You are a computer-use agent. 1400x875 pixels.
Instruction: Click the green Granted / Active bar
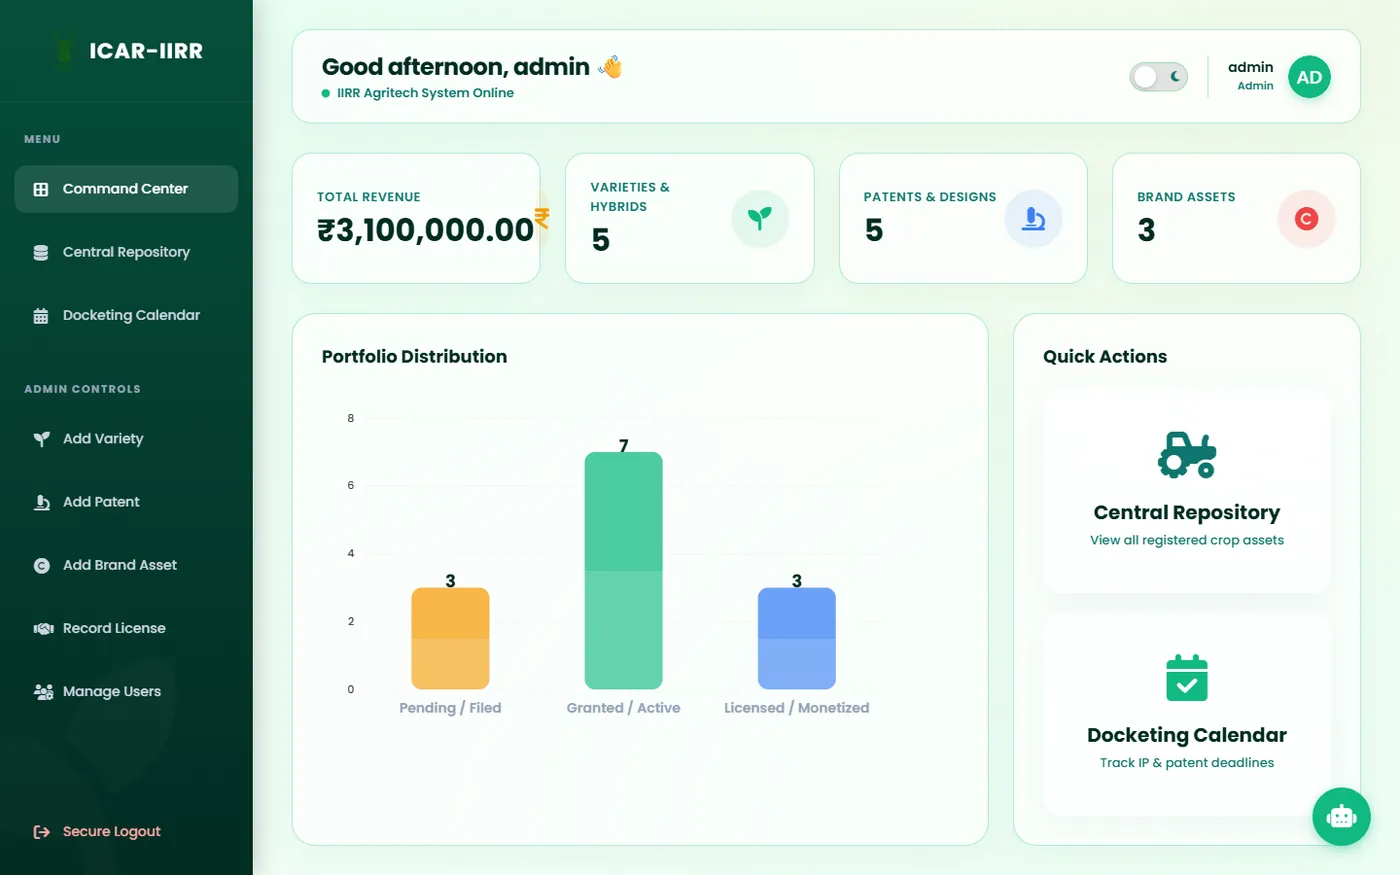point(624,570)
